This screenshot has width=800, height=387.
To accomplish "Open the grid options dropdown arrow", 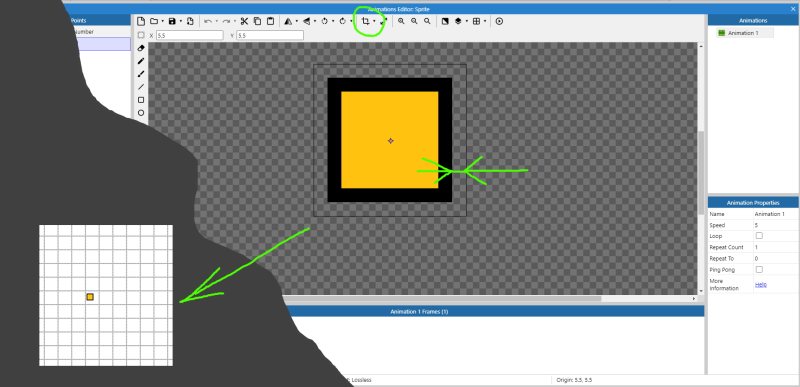I will (485, 21).
